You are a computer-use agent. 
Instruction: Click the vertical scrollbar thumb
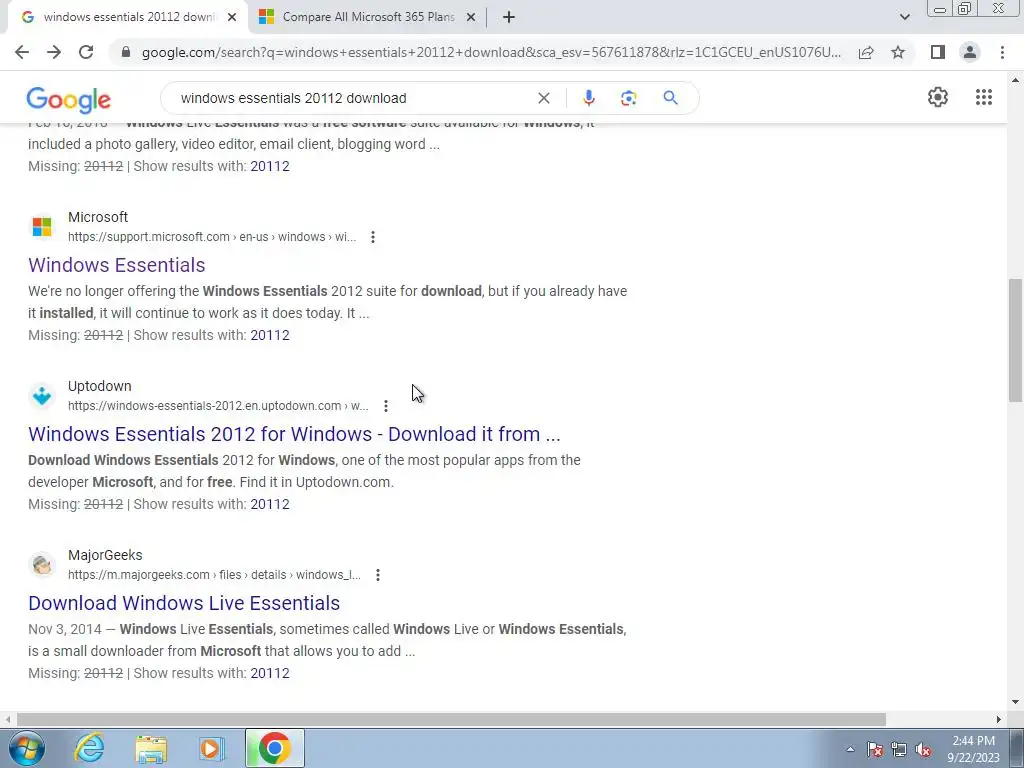pyautogui.click(x=1015, y=340)
